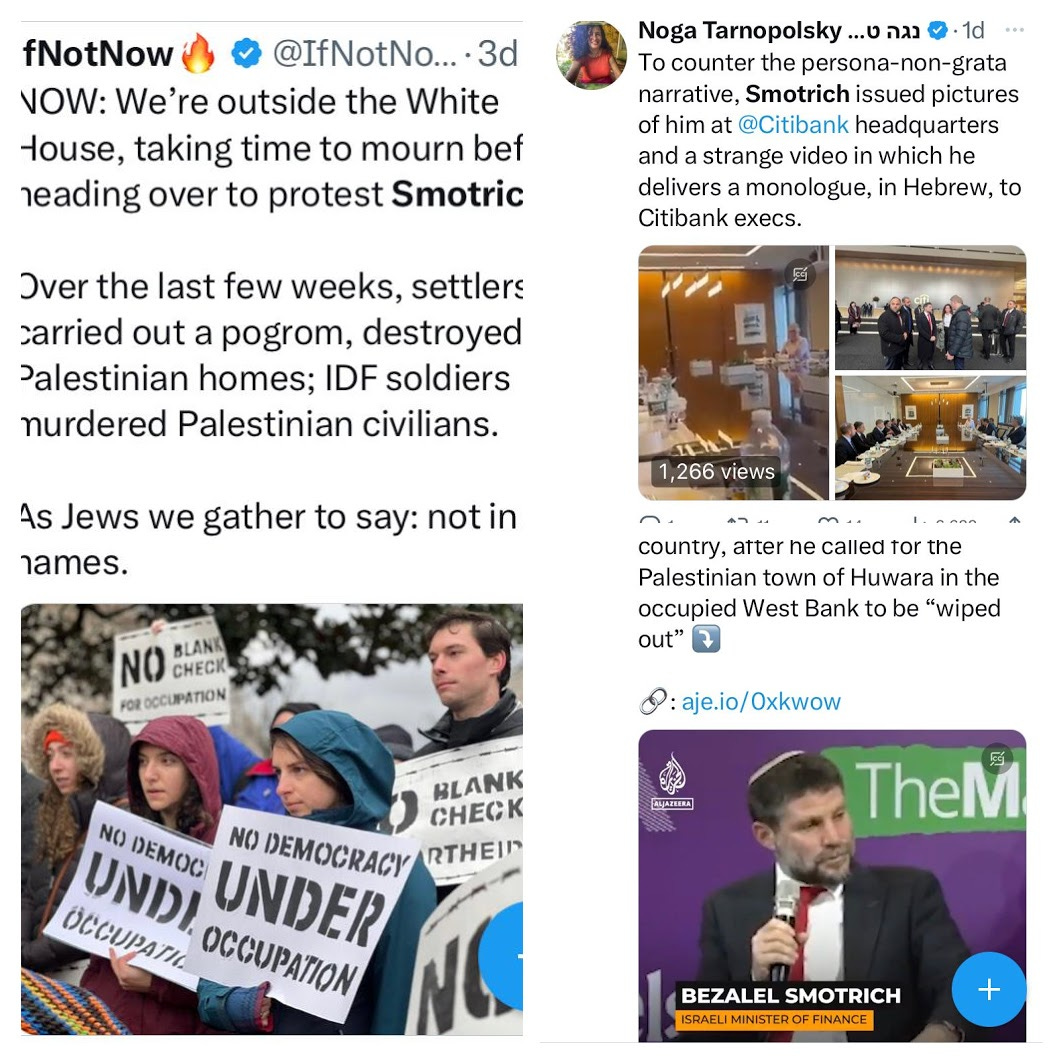Open the @IfNotNo... handle

tap(365, 54)
